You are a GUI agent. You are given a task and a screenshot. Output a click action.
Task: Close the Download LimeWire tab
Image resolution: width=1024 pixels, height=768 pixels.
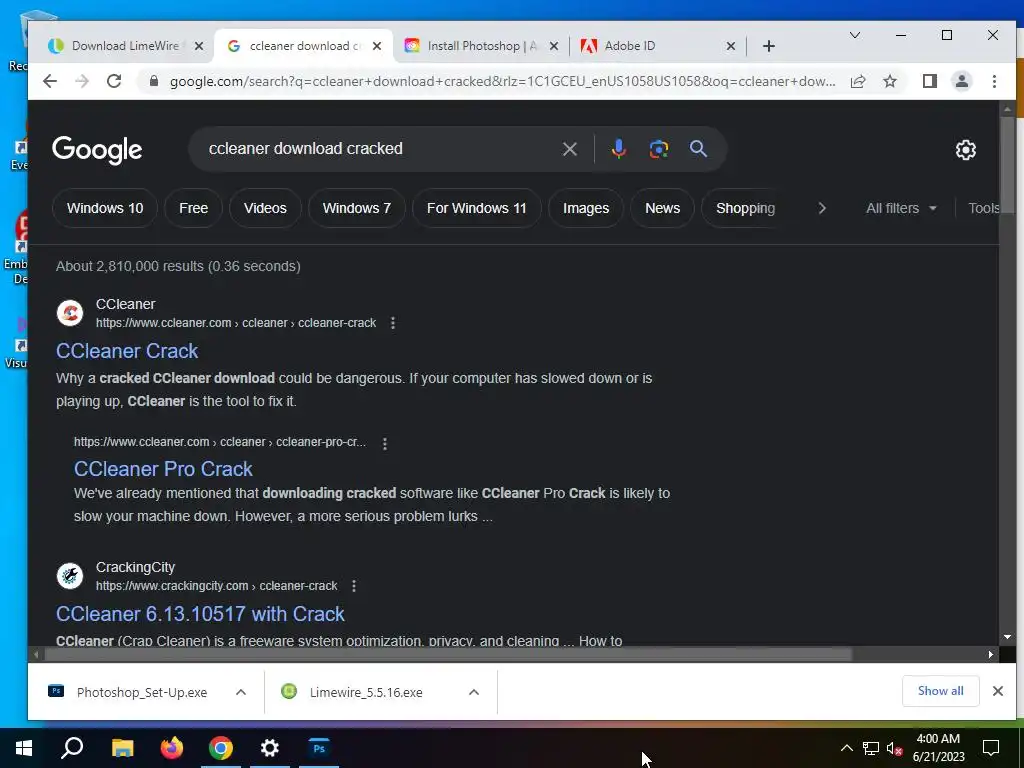click(x=199, y=46)
